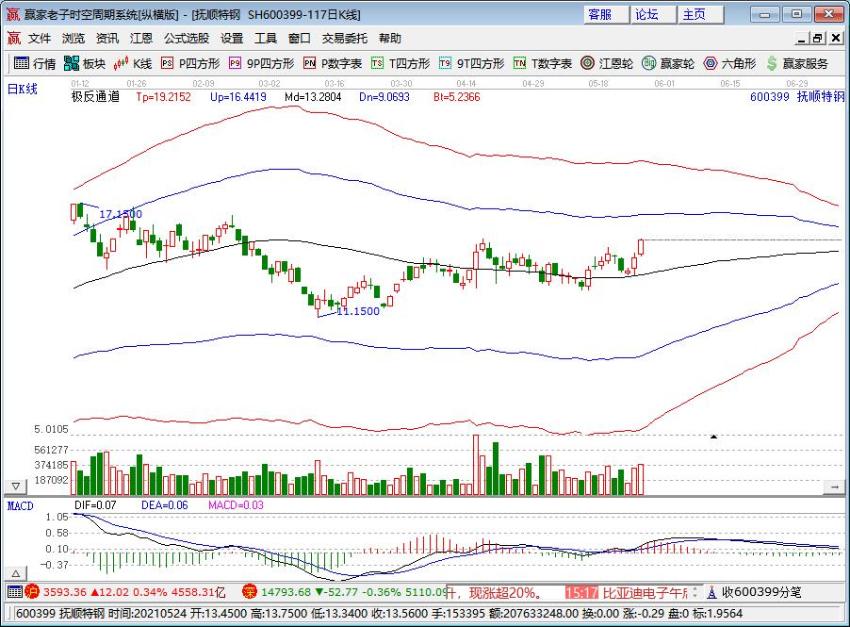
Task: Open 赢家服务 service
Action: click(797, 64)
